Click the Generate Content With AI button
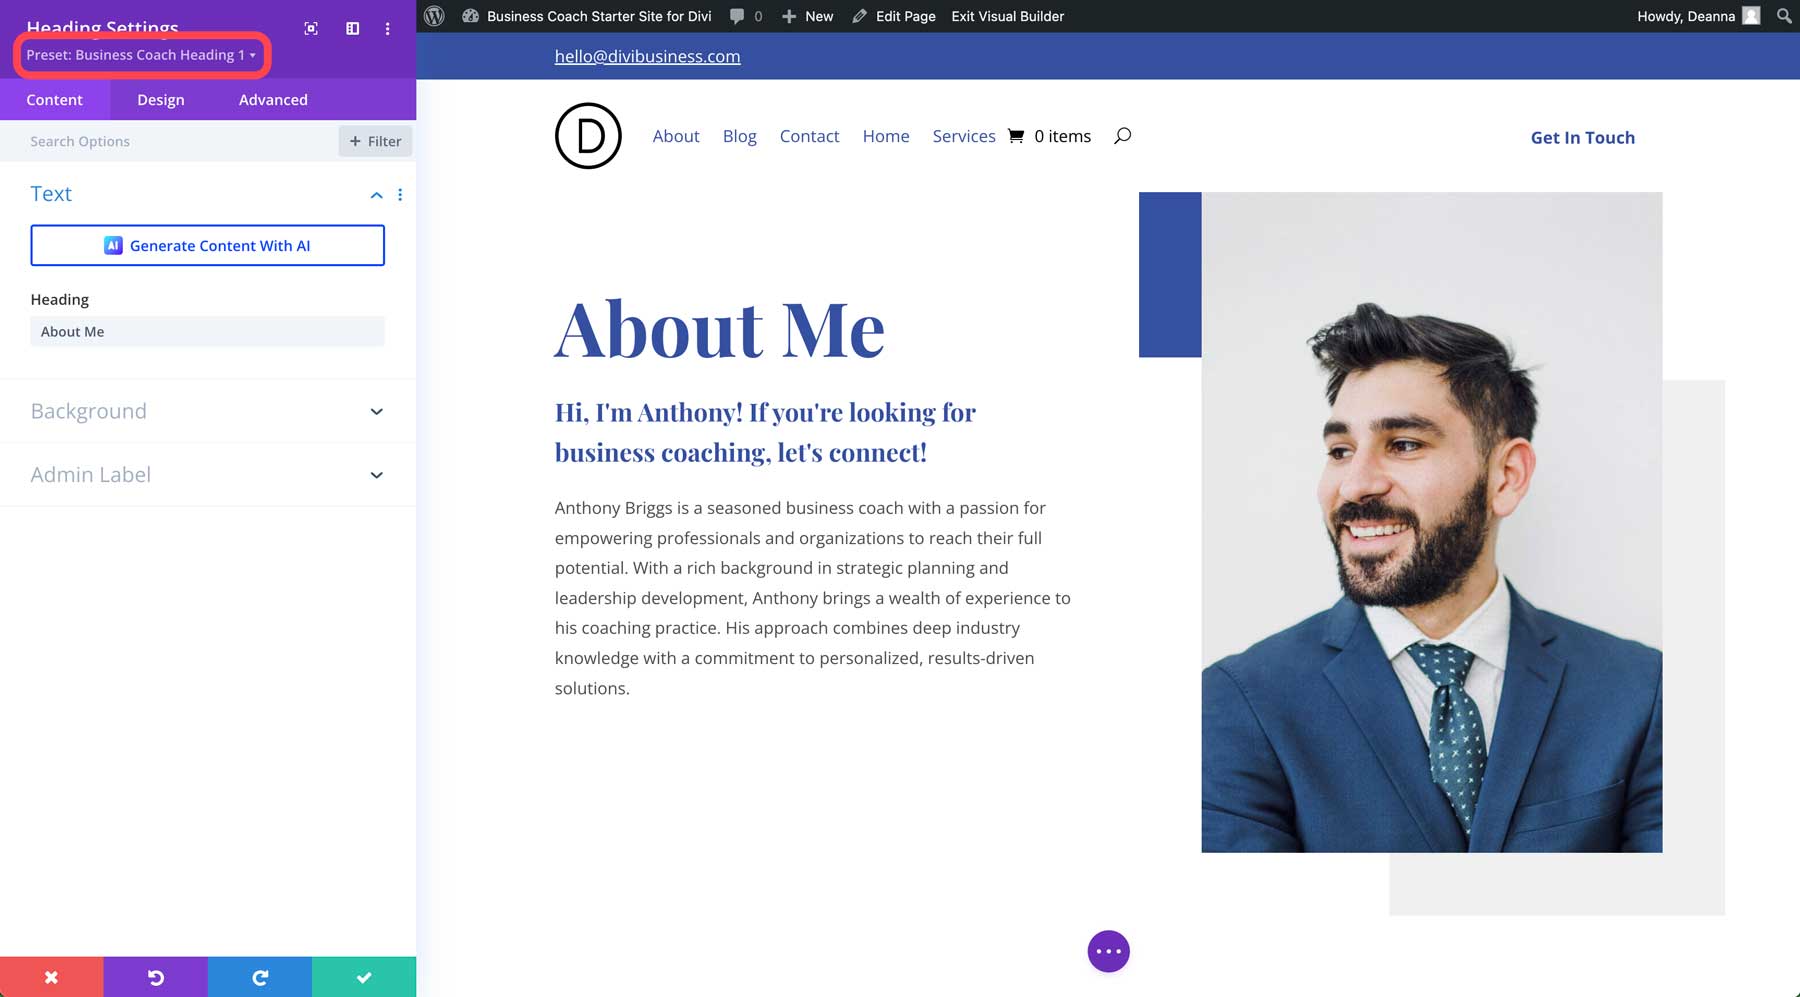The image size is (1800, 997). [x=207, y=245]
